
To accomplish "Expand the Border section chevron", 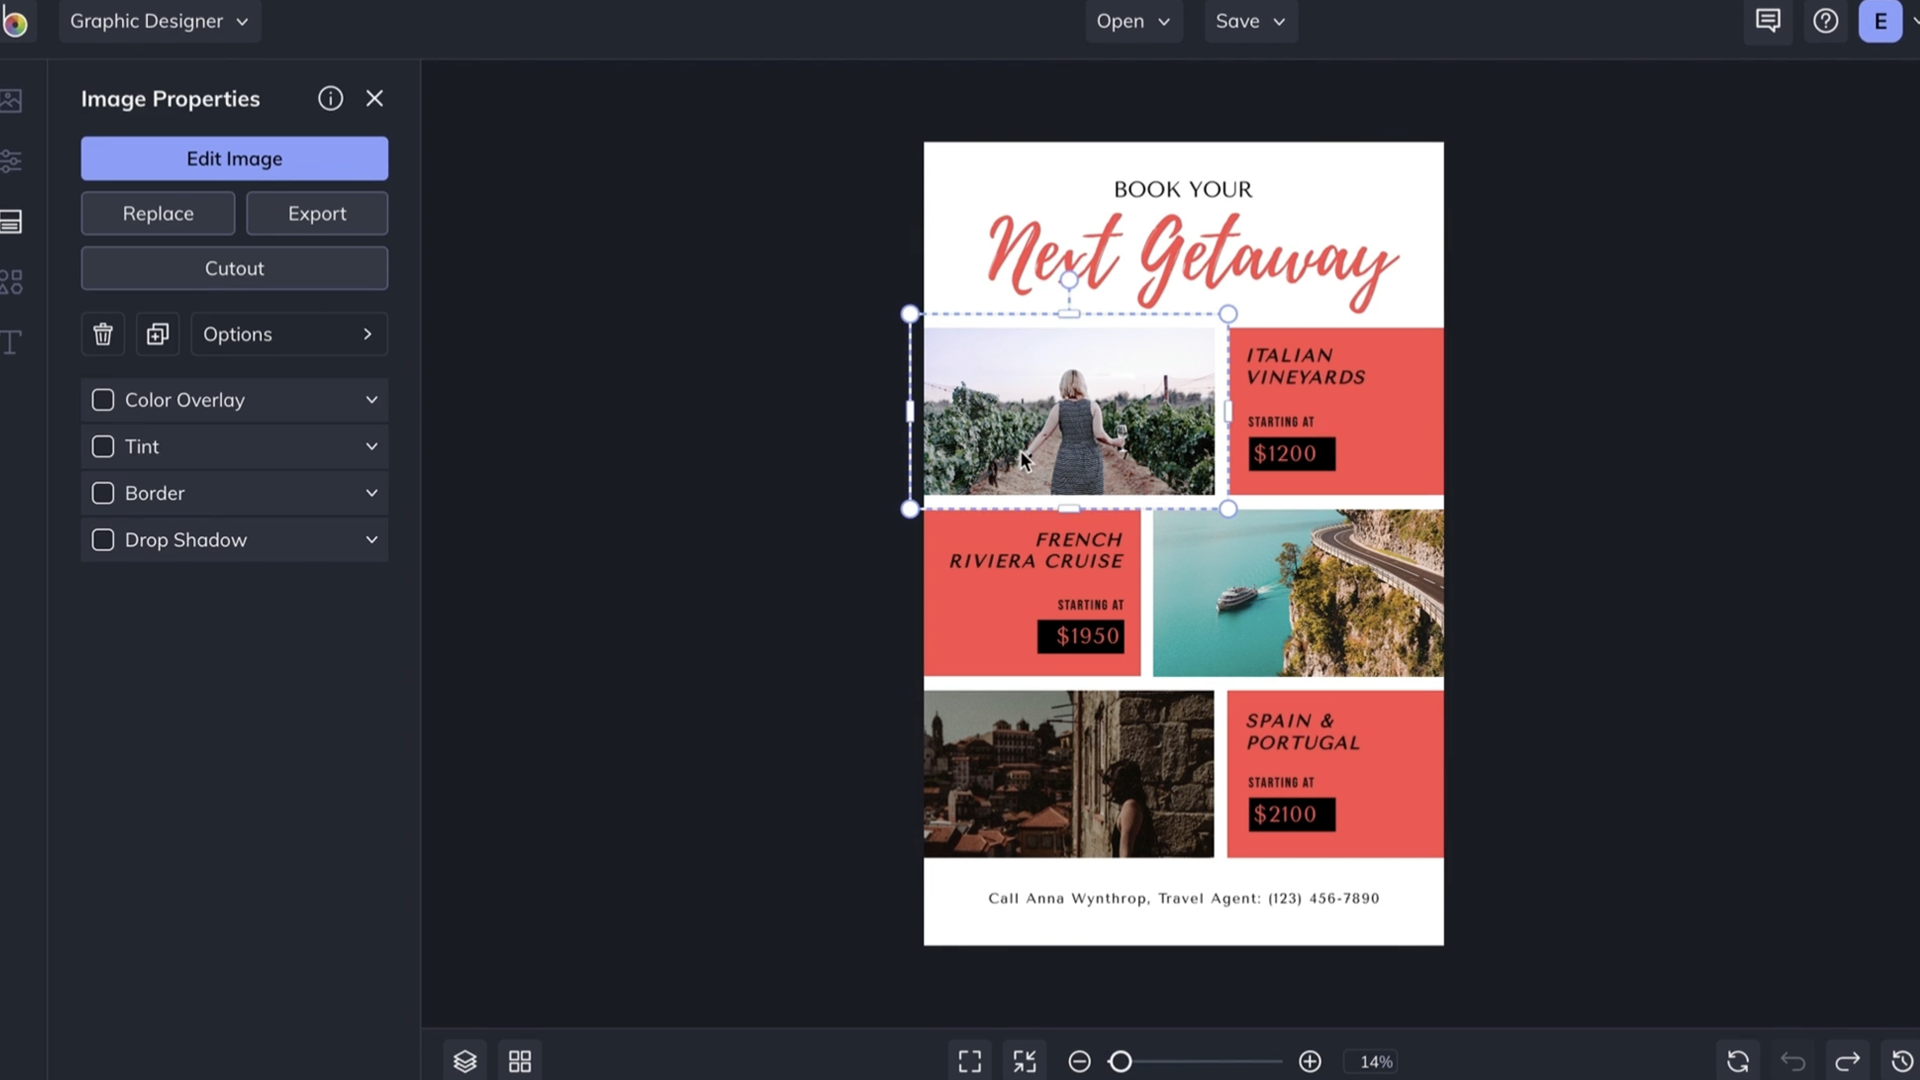I will 372,493.
